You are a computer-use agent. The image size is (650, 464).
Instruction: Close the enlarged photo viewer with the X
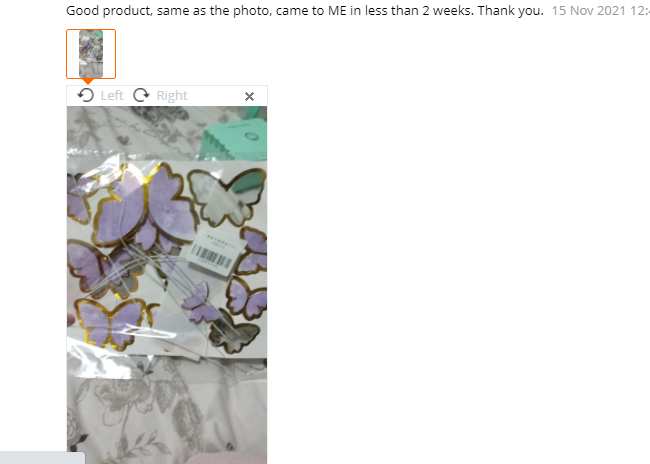click(249, 97)
